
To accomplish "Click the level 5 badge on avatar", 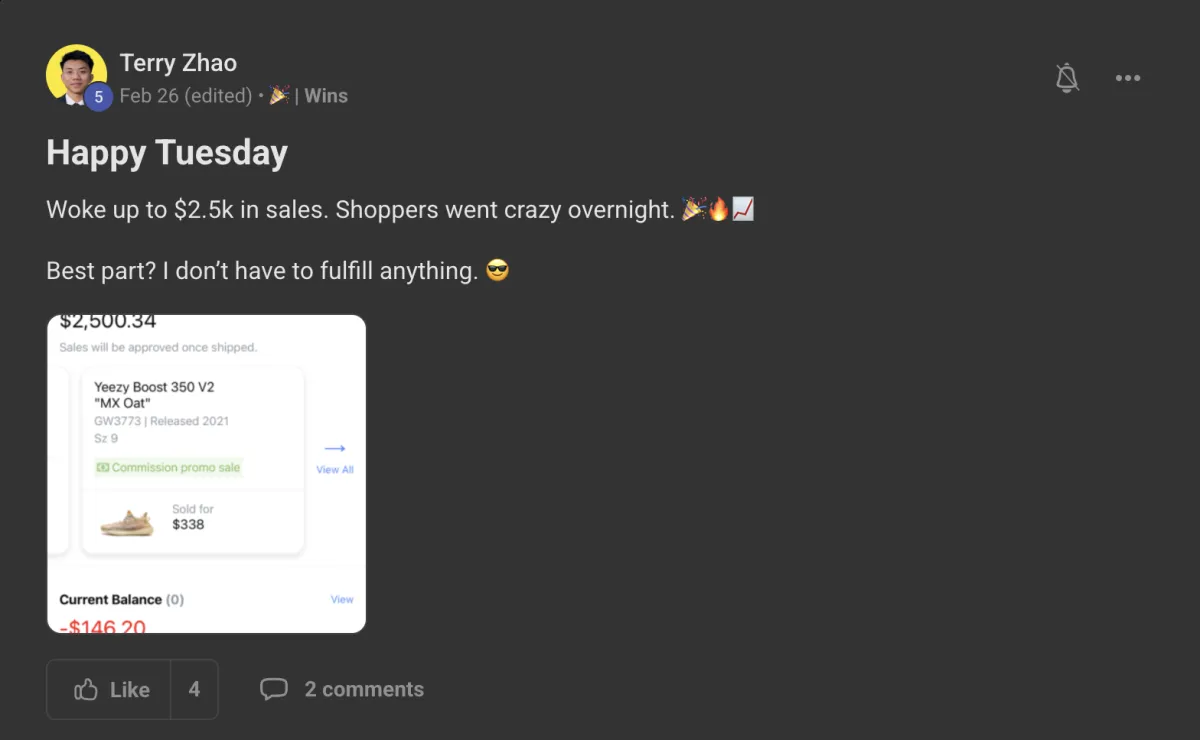I will [x=98, y=97].
